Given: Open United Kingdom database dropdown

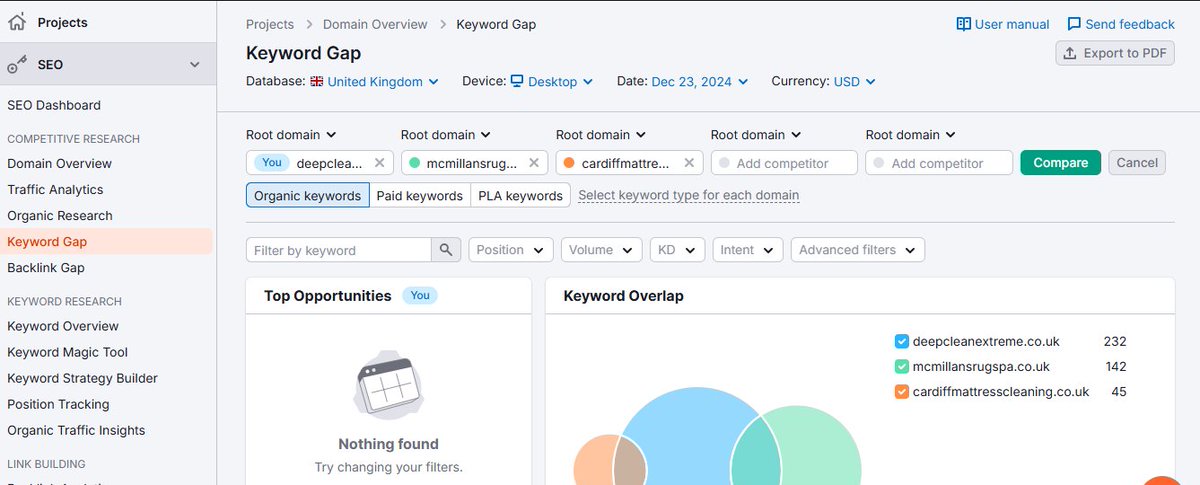Looking at the screenshot, I should tap(375, 82).
